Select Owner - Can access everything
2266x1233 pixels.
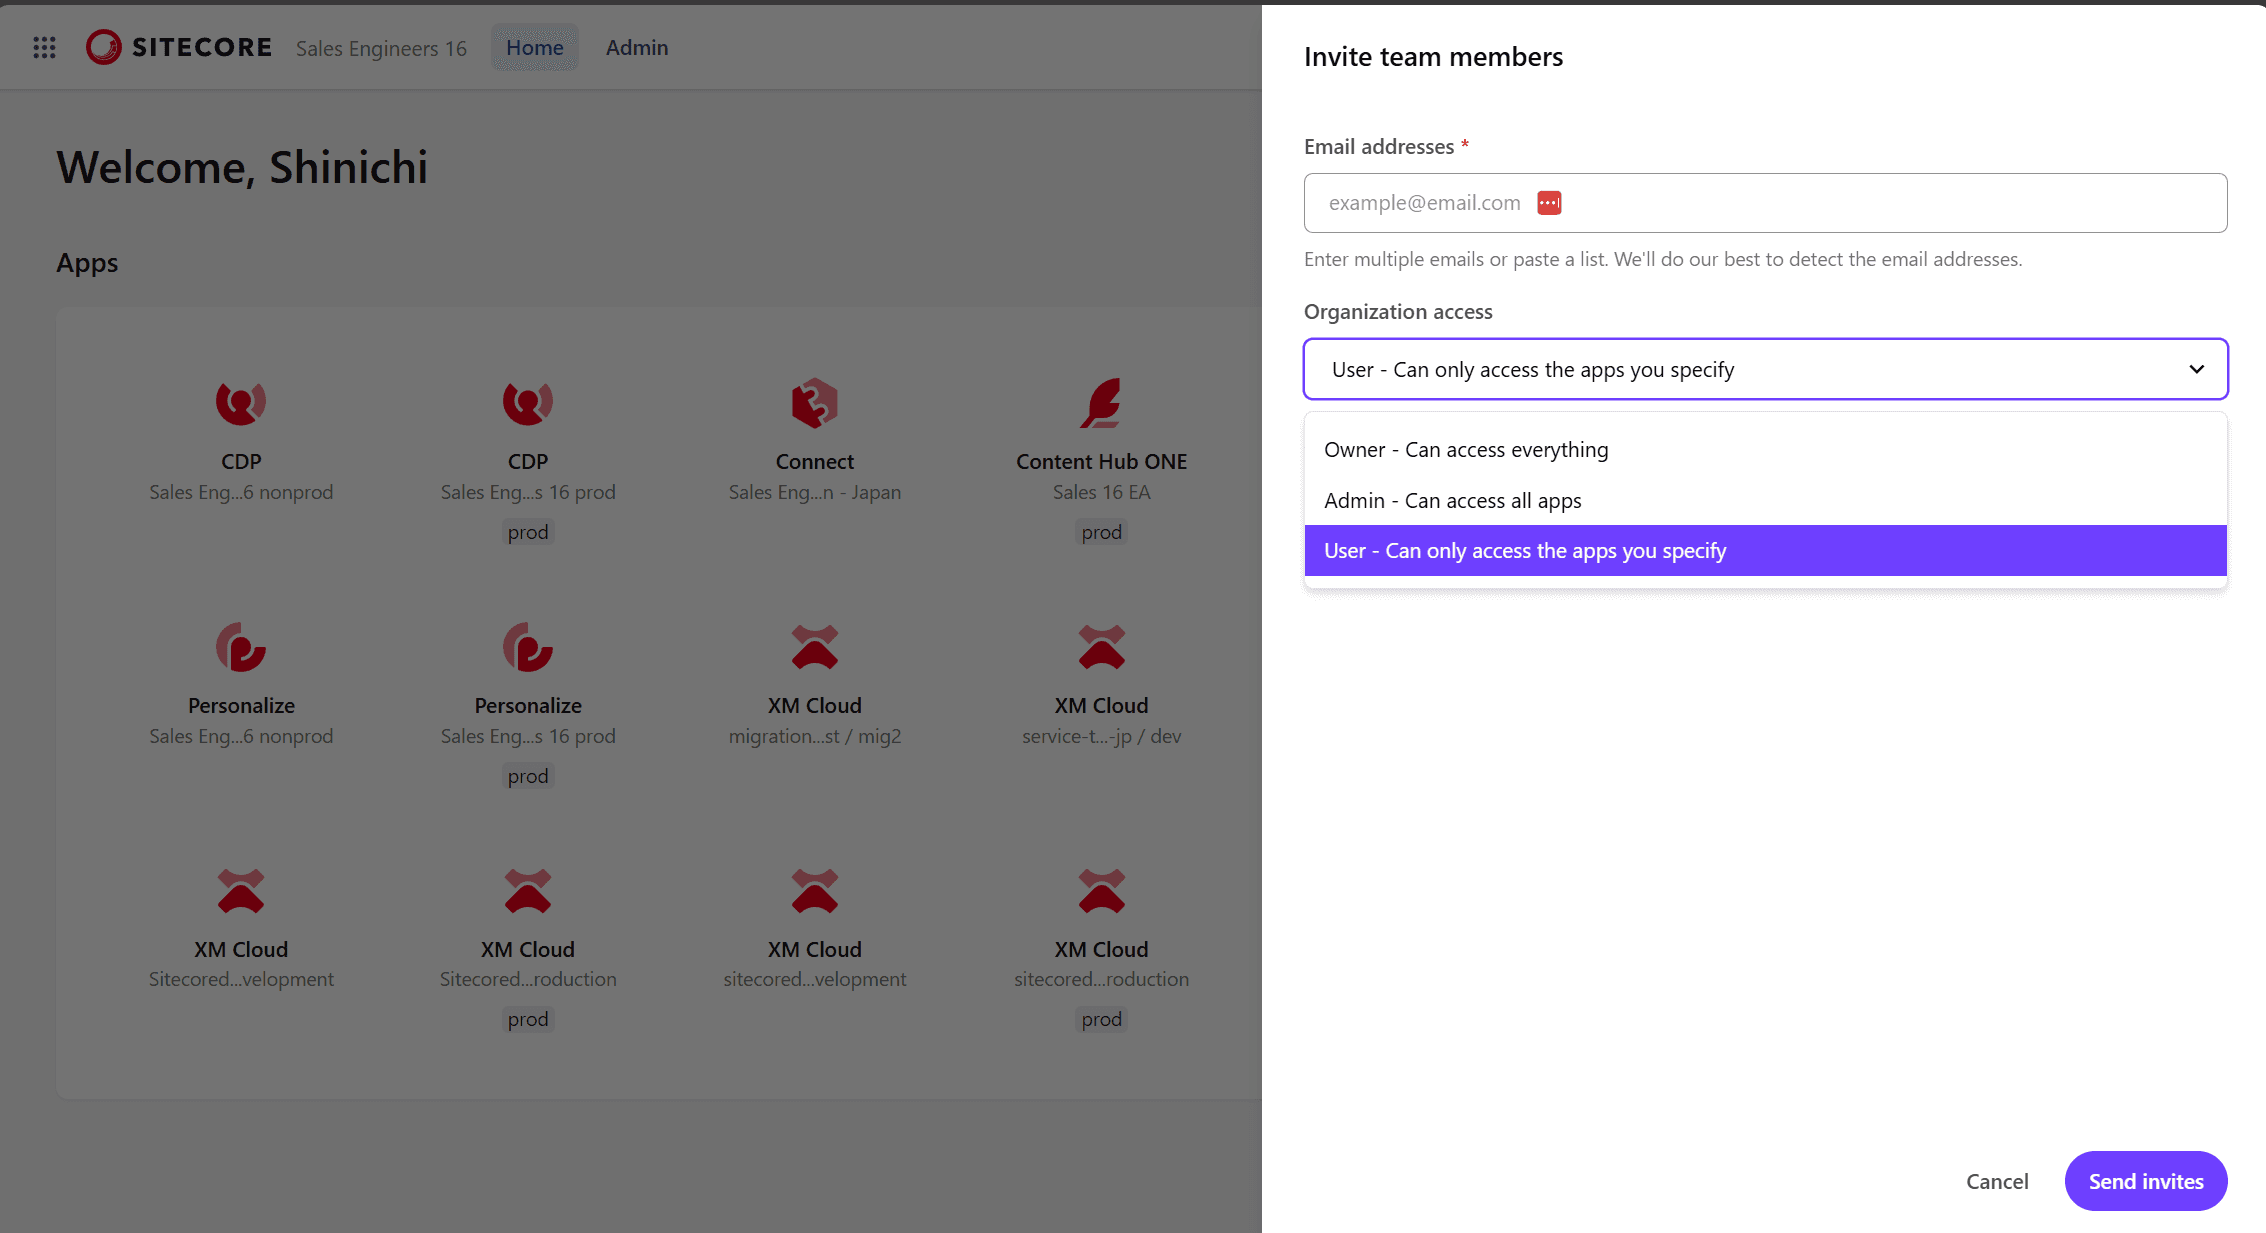1466,450
